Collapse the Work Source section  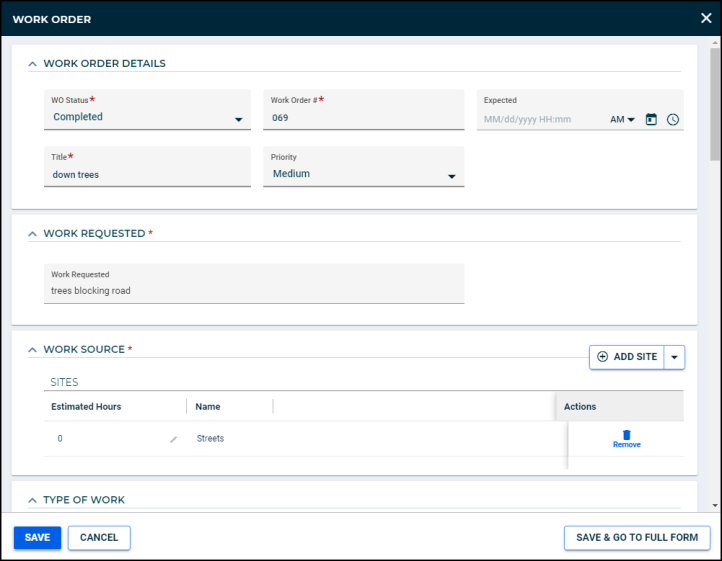32,350
